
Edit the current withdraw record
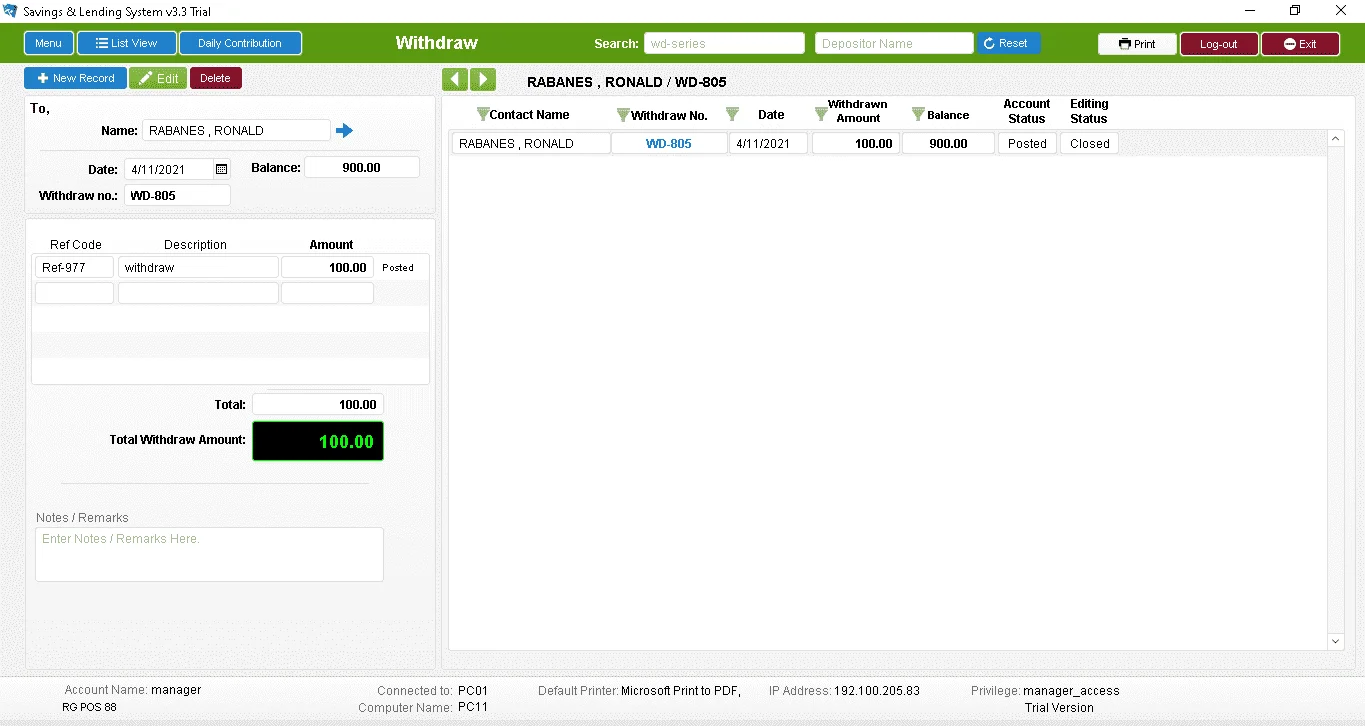click(158, 78)
